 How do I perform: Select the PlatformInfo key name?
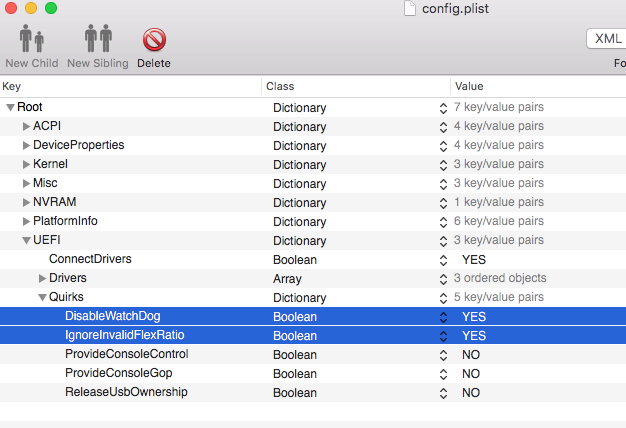click(x=65, y=221)
